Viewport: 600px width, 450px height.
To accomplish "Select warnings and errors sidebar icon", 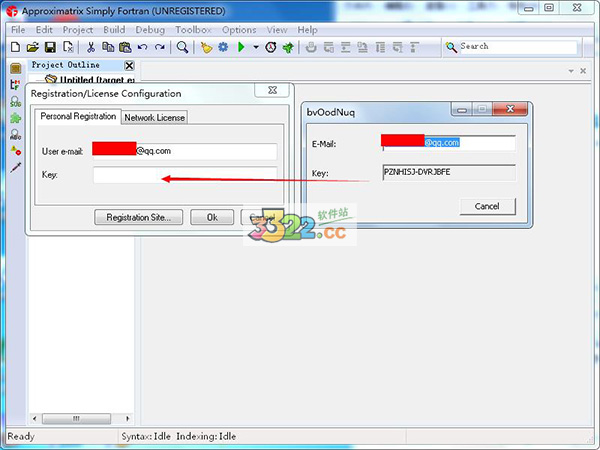I will click(16, 151).
